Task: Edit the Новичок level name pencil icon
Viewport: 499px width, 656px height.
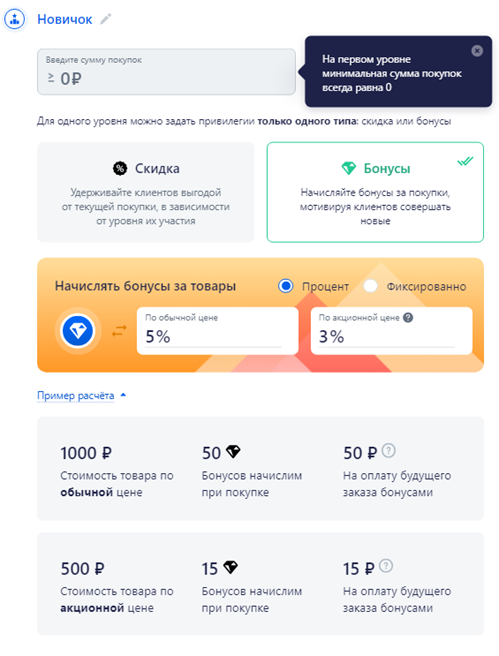Action: [x=105, y=19]
